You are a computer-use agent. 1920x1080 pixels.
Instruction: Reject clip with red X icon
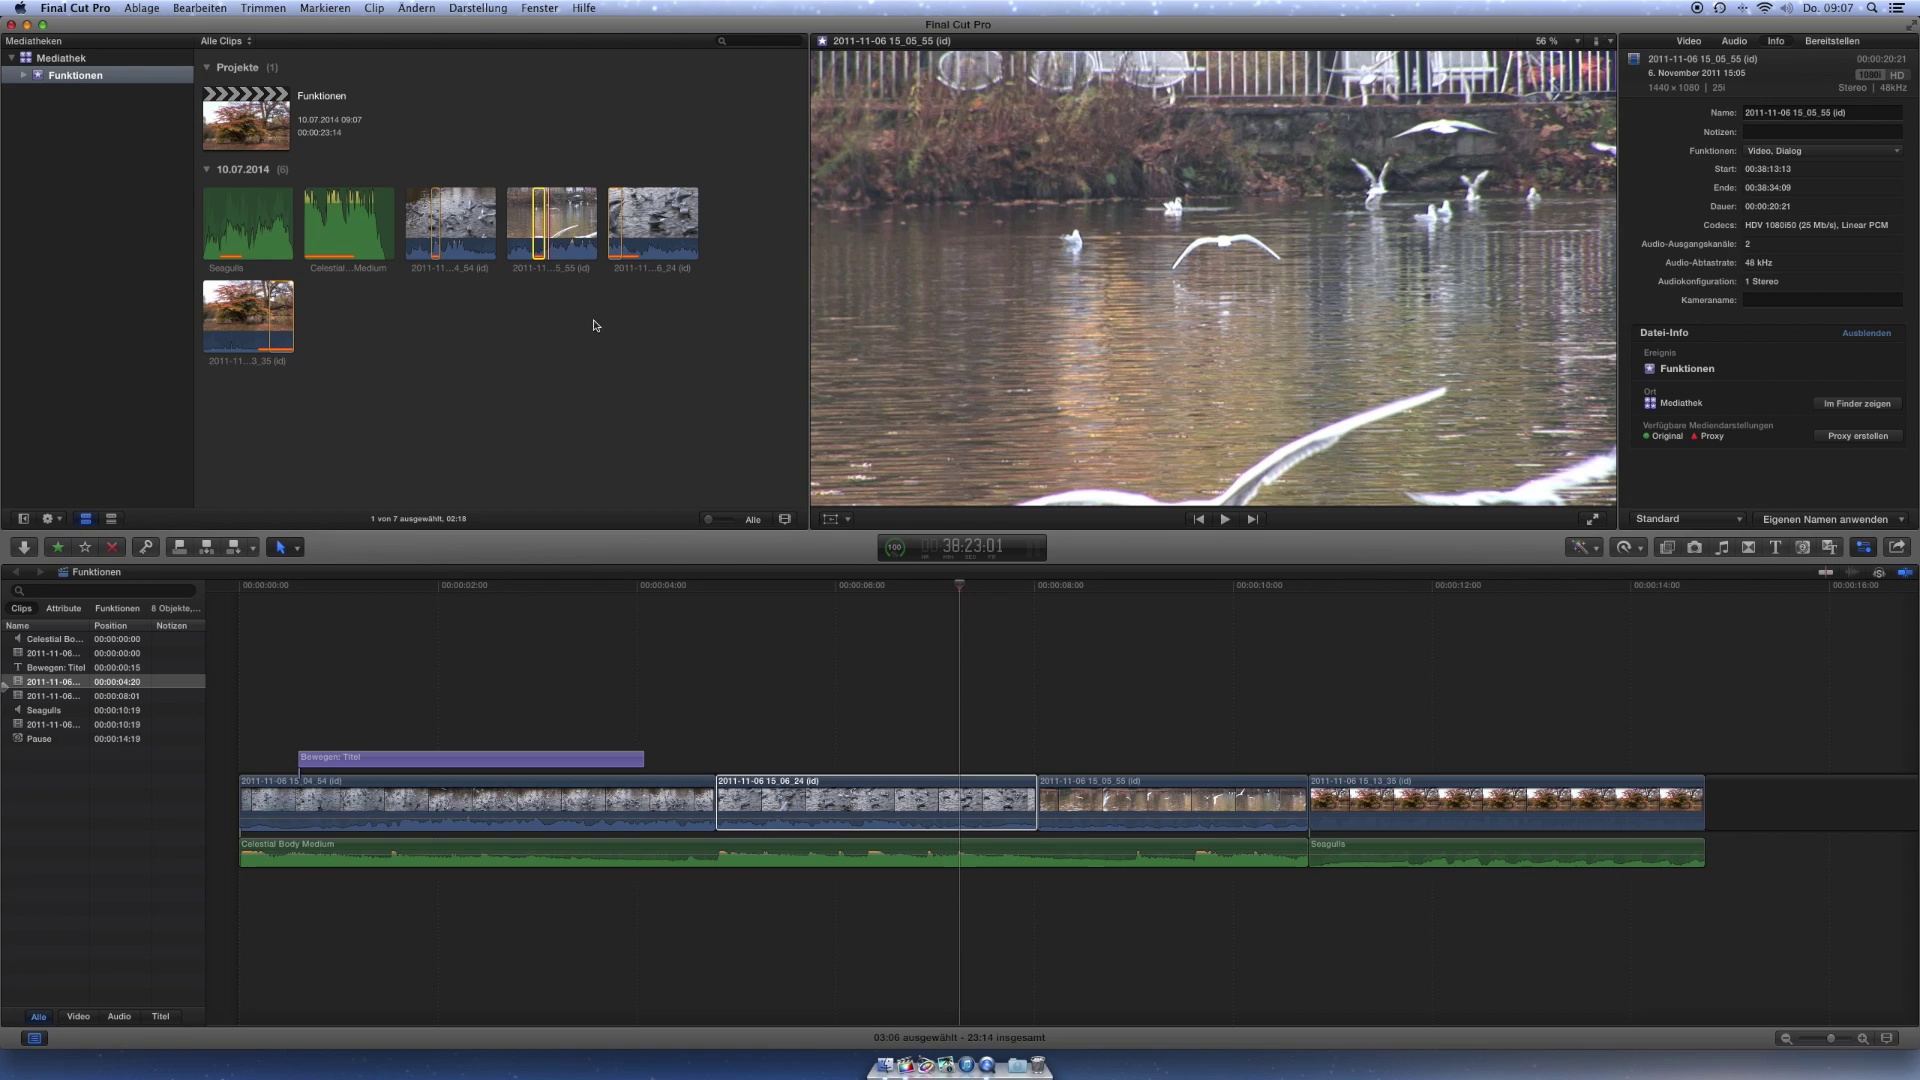(x=112, y=547)
